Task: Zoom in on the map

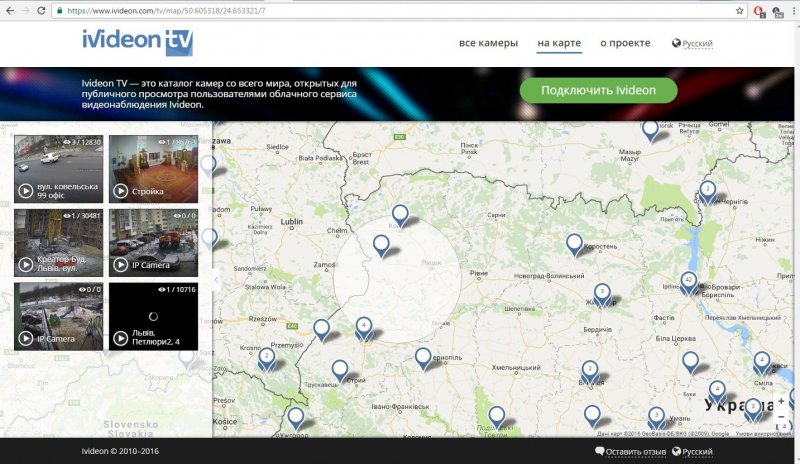Action: [x=781, y=401]
